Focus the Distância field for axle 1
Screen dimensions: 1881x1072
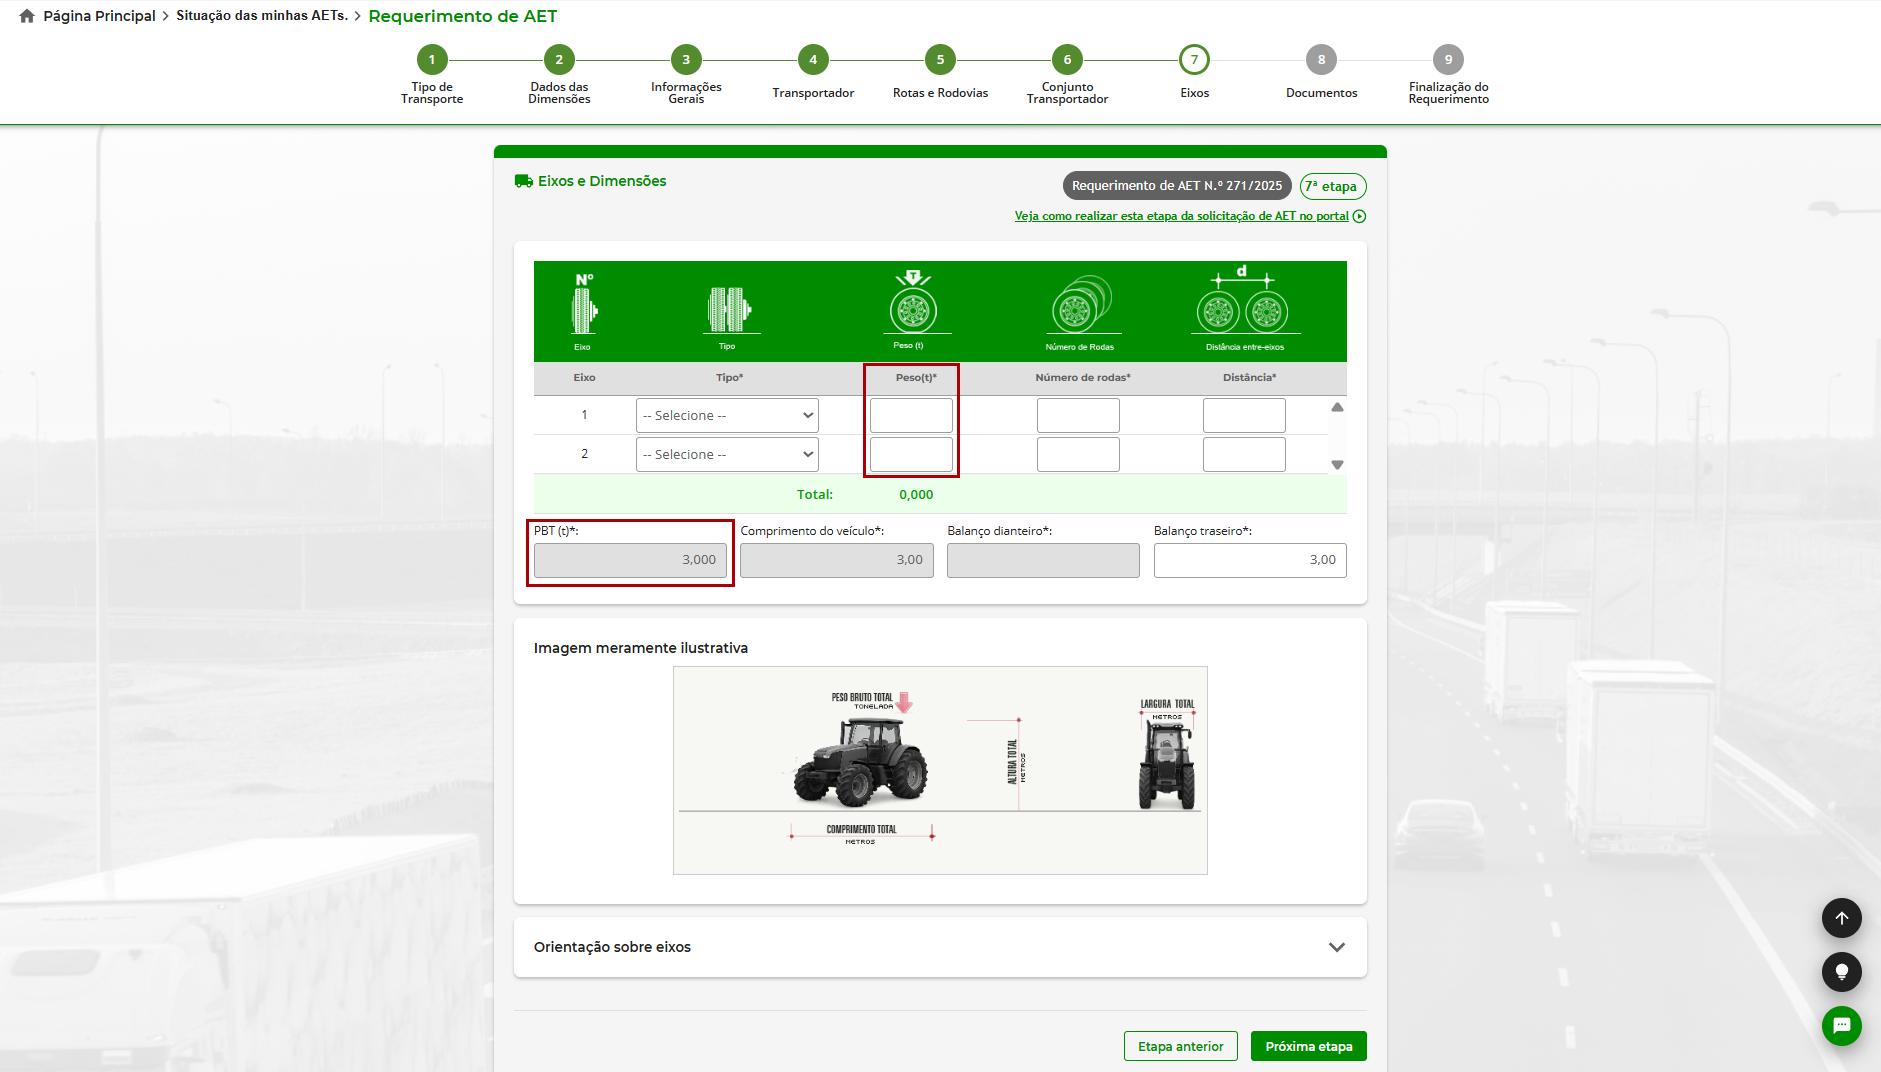1244,415
